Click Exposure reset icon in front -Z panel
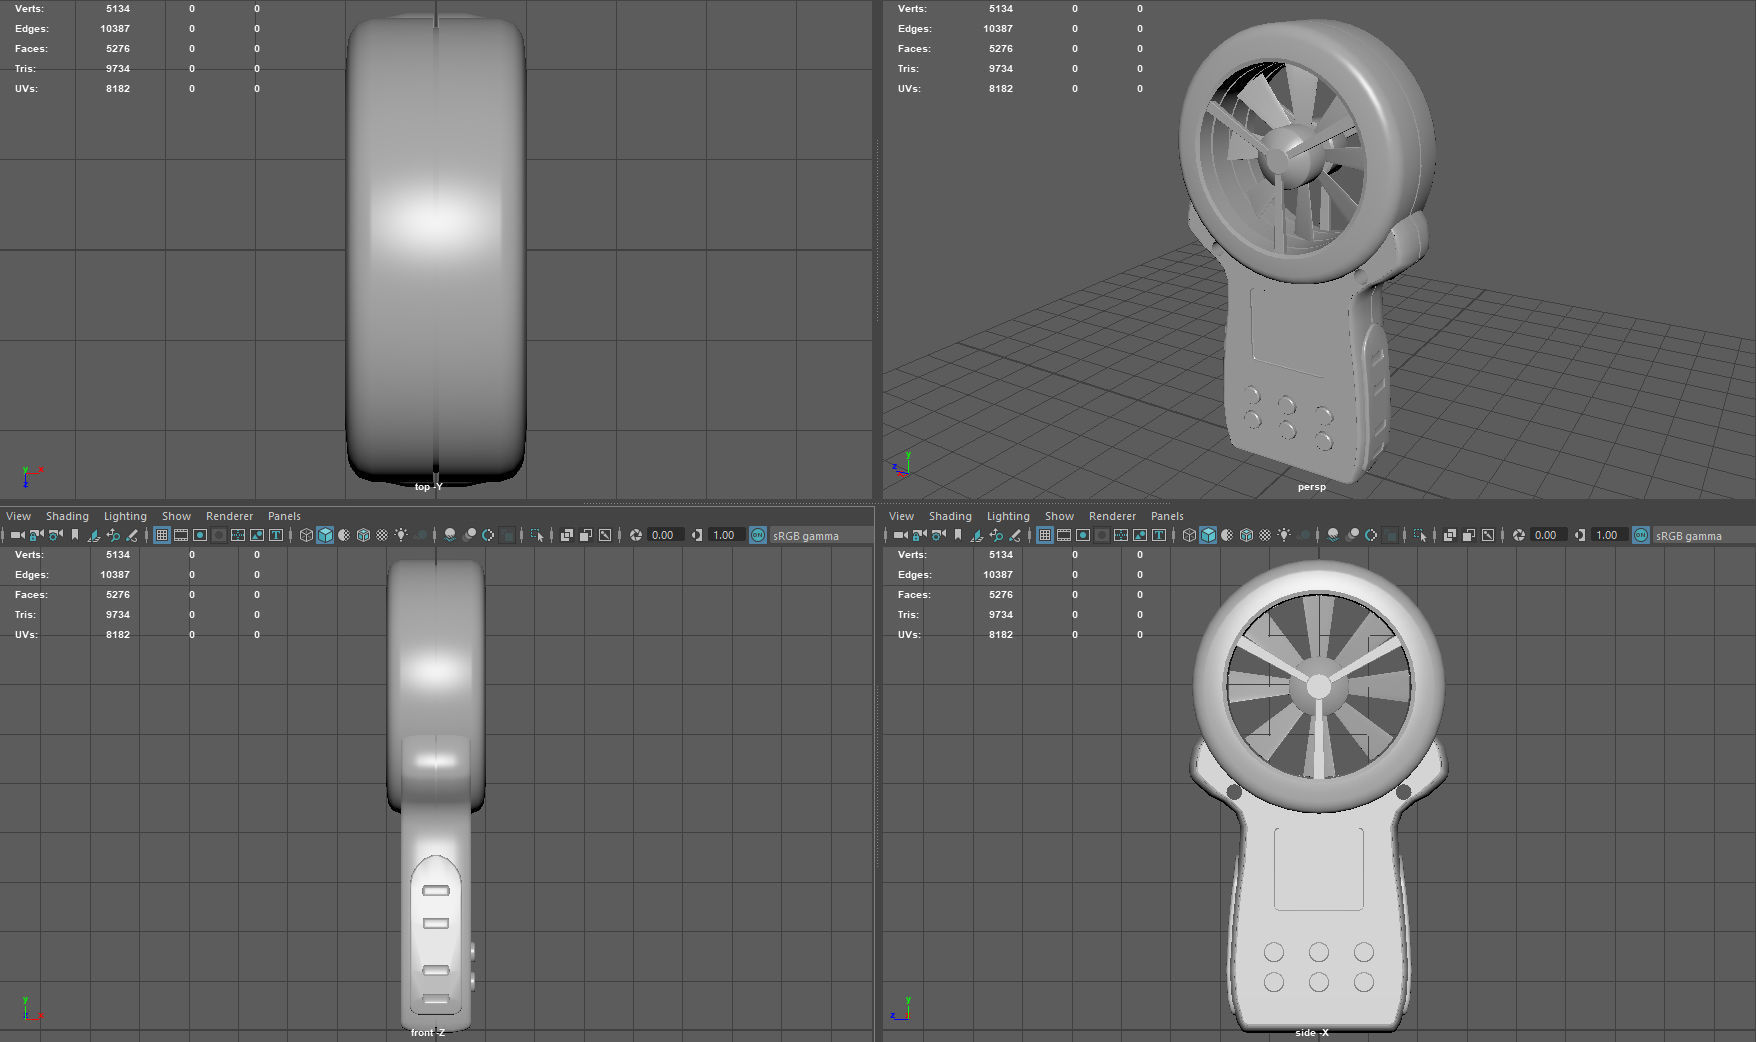The width and height of the screenshot is (1756, 1042). pyautogui.click(x=636, y=535)
